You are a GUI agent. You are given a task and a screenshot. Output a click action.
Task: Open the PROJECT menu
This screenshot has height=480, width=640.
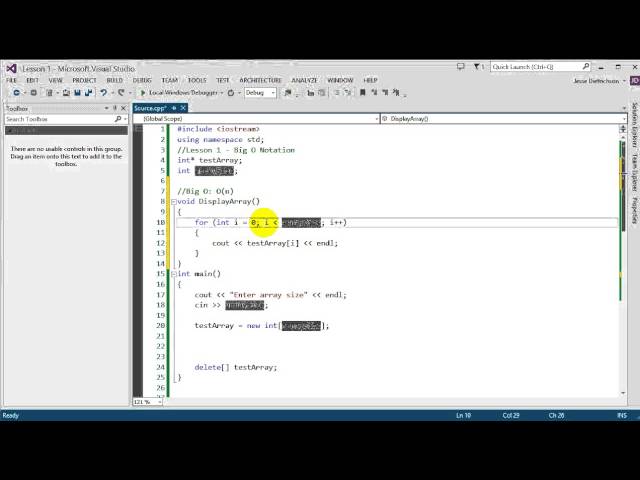coord(84,80)
